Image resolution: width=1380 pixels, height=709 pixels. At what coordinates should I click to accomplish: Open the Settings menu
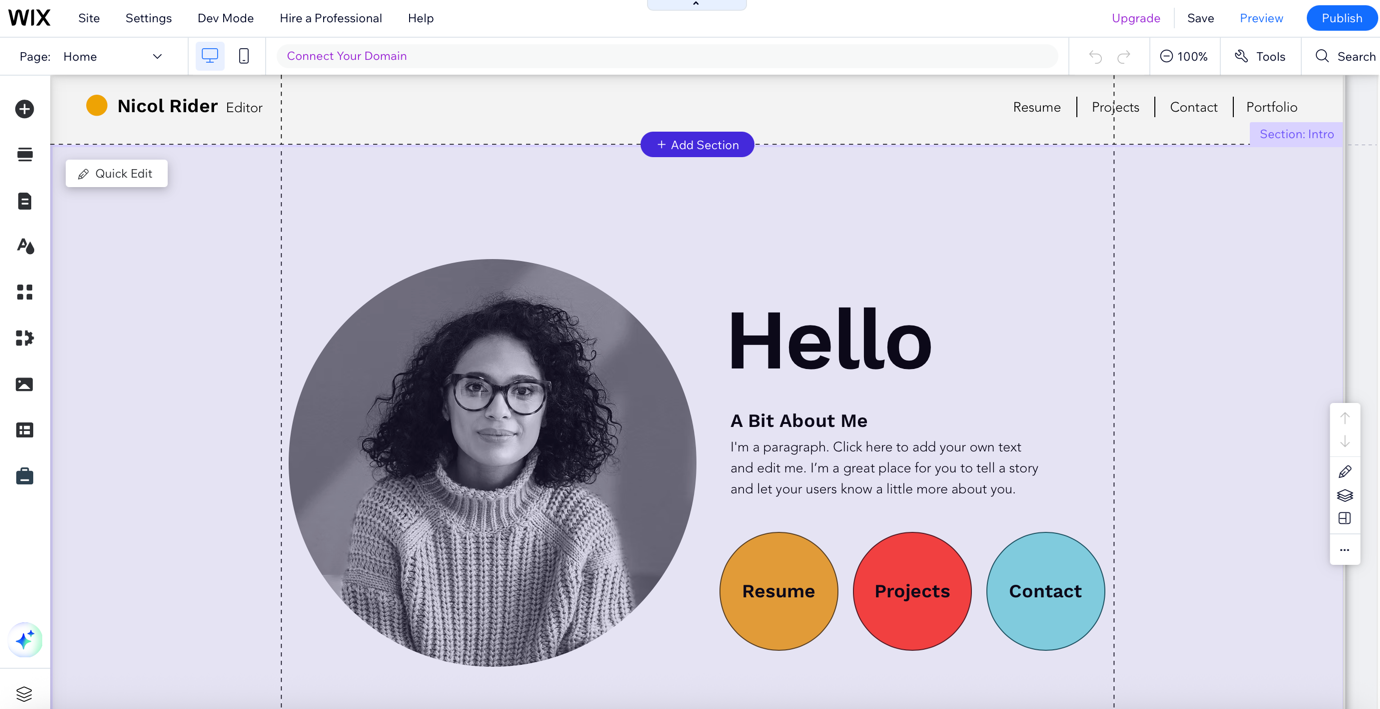[x=148, y=18]
